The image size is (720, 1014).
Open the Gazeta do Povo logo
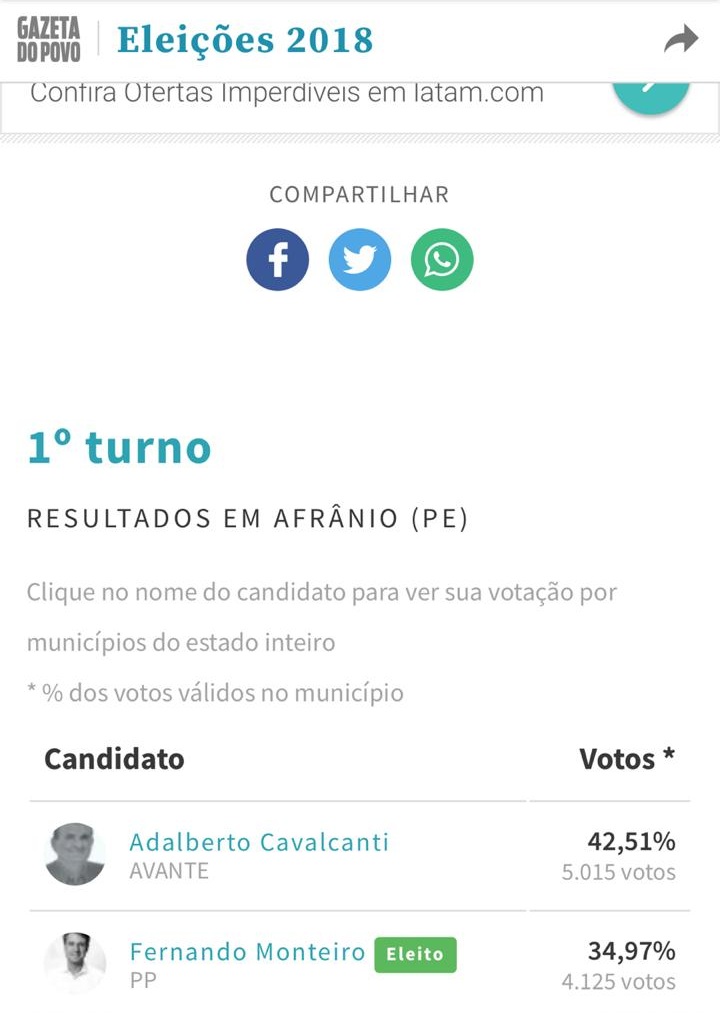click(x=49, y=39)
